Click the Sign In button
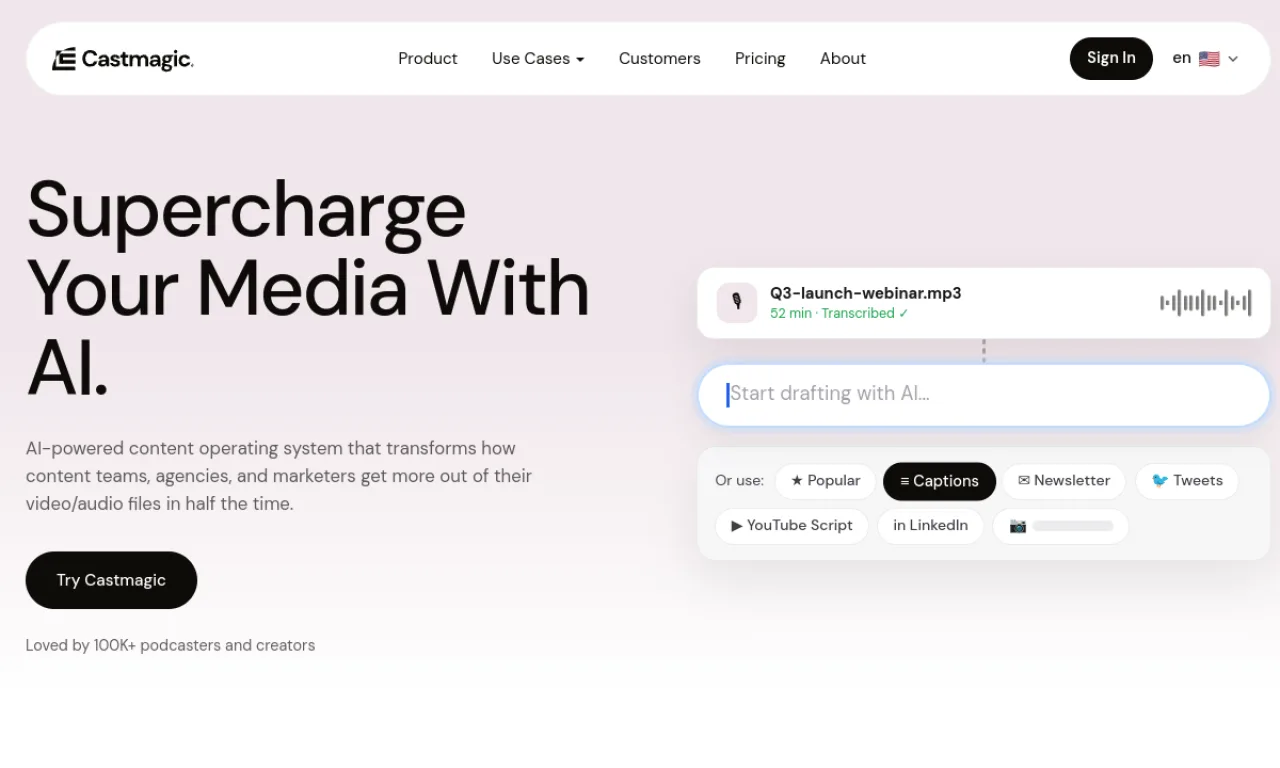The width and height of the screenshot is (1280, 768). point(1111,58)
